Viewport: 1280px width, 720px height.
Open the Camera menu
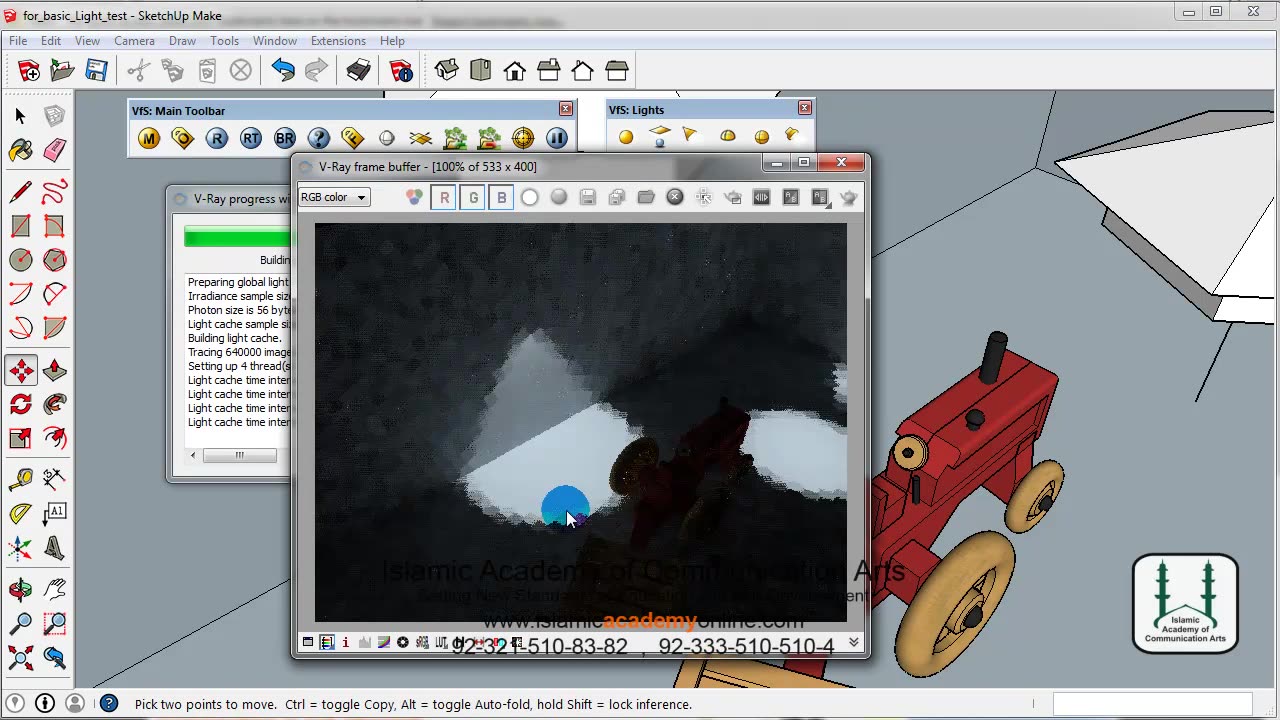(134, 41)
